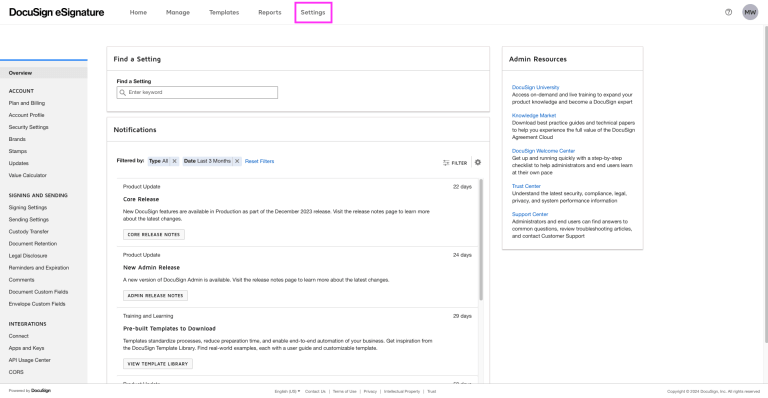
Task: Open the Knowledge Market link
Action: pos(534,116)
